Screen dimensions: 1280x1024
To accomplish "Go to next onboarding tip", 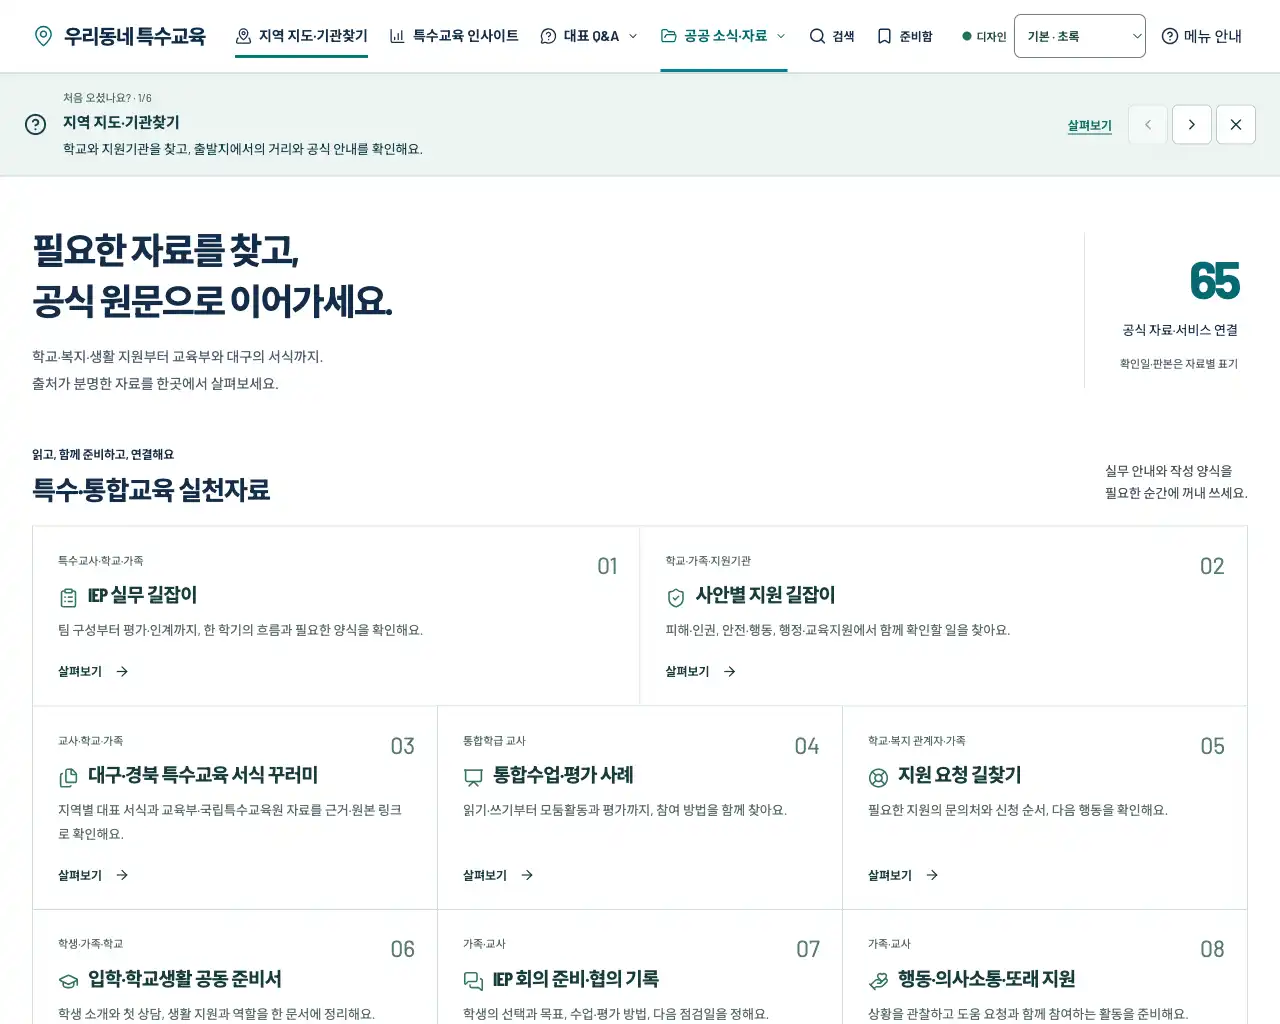I will (x=1192, y=125).
